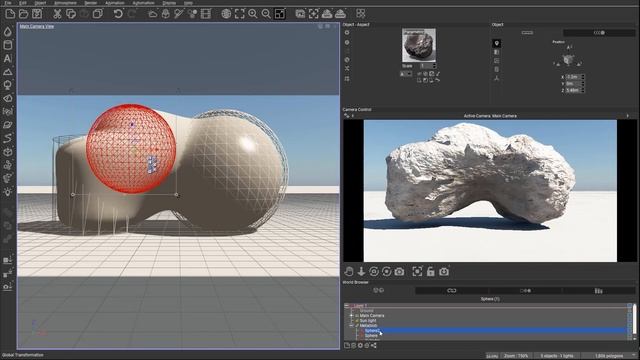The width and height of the screenshot is (640, 360).
Task: Open the Animation menu
Action: [115, 3]
